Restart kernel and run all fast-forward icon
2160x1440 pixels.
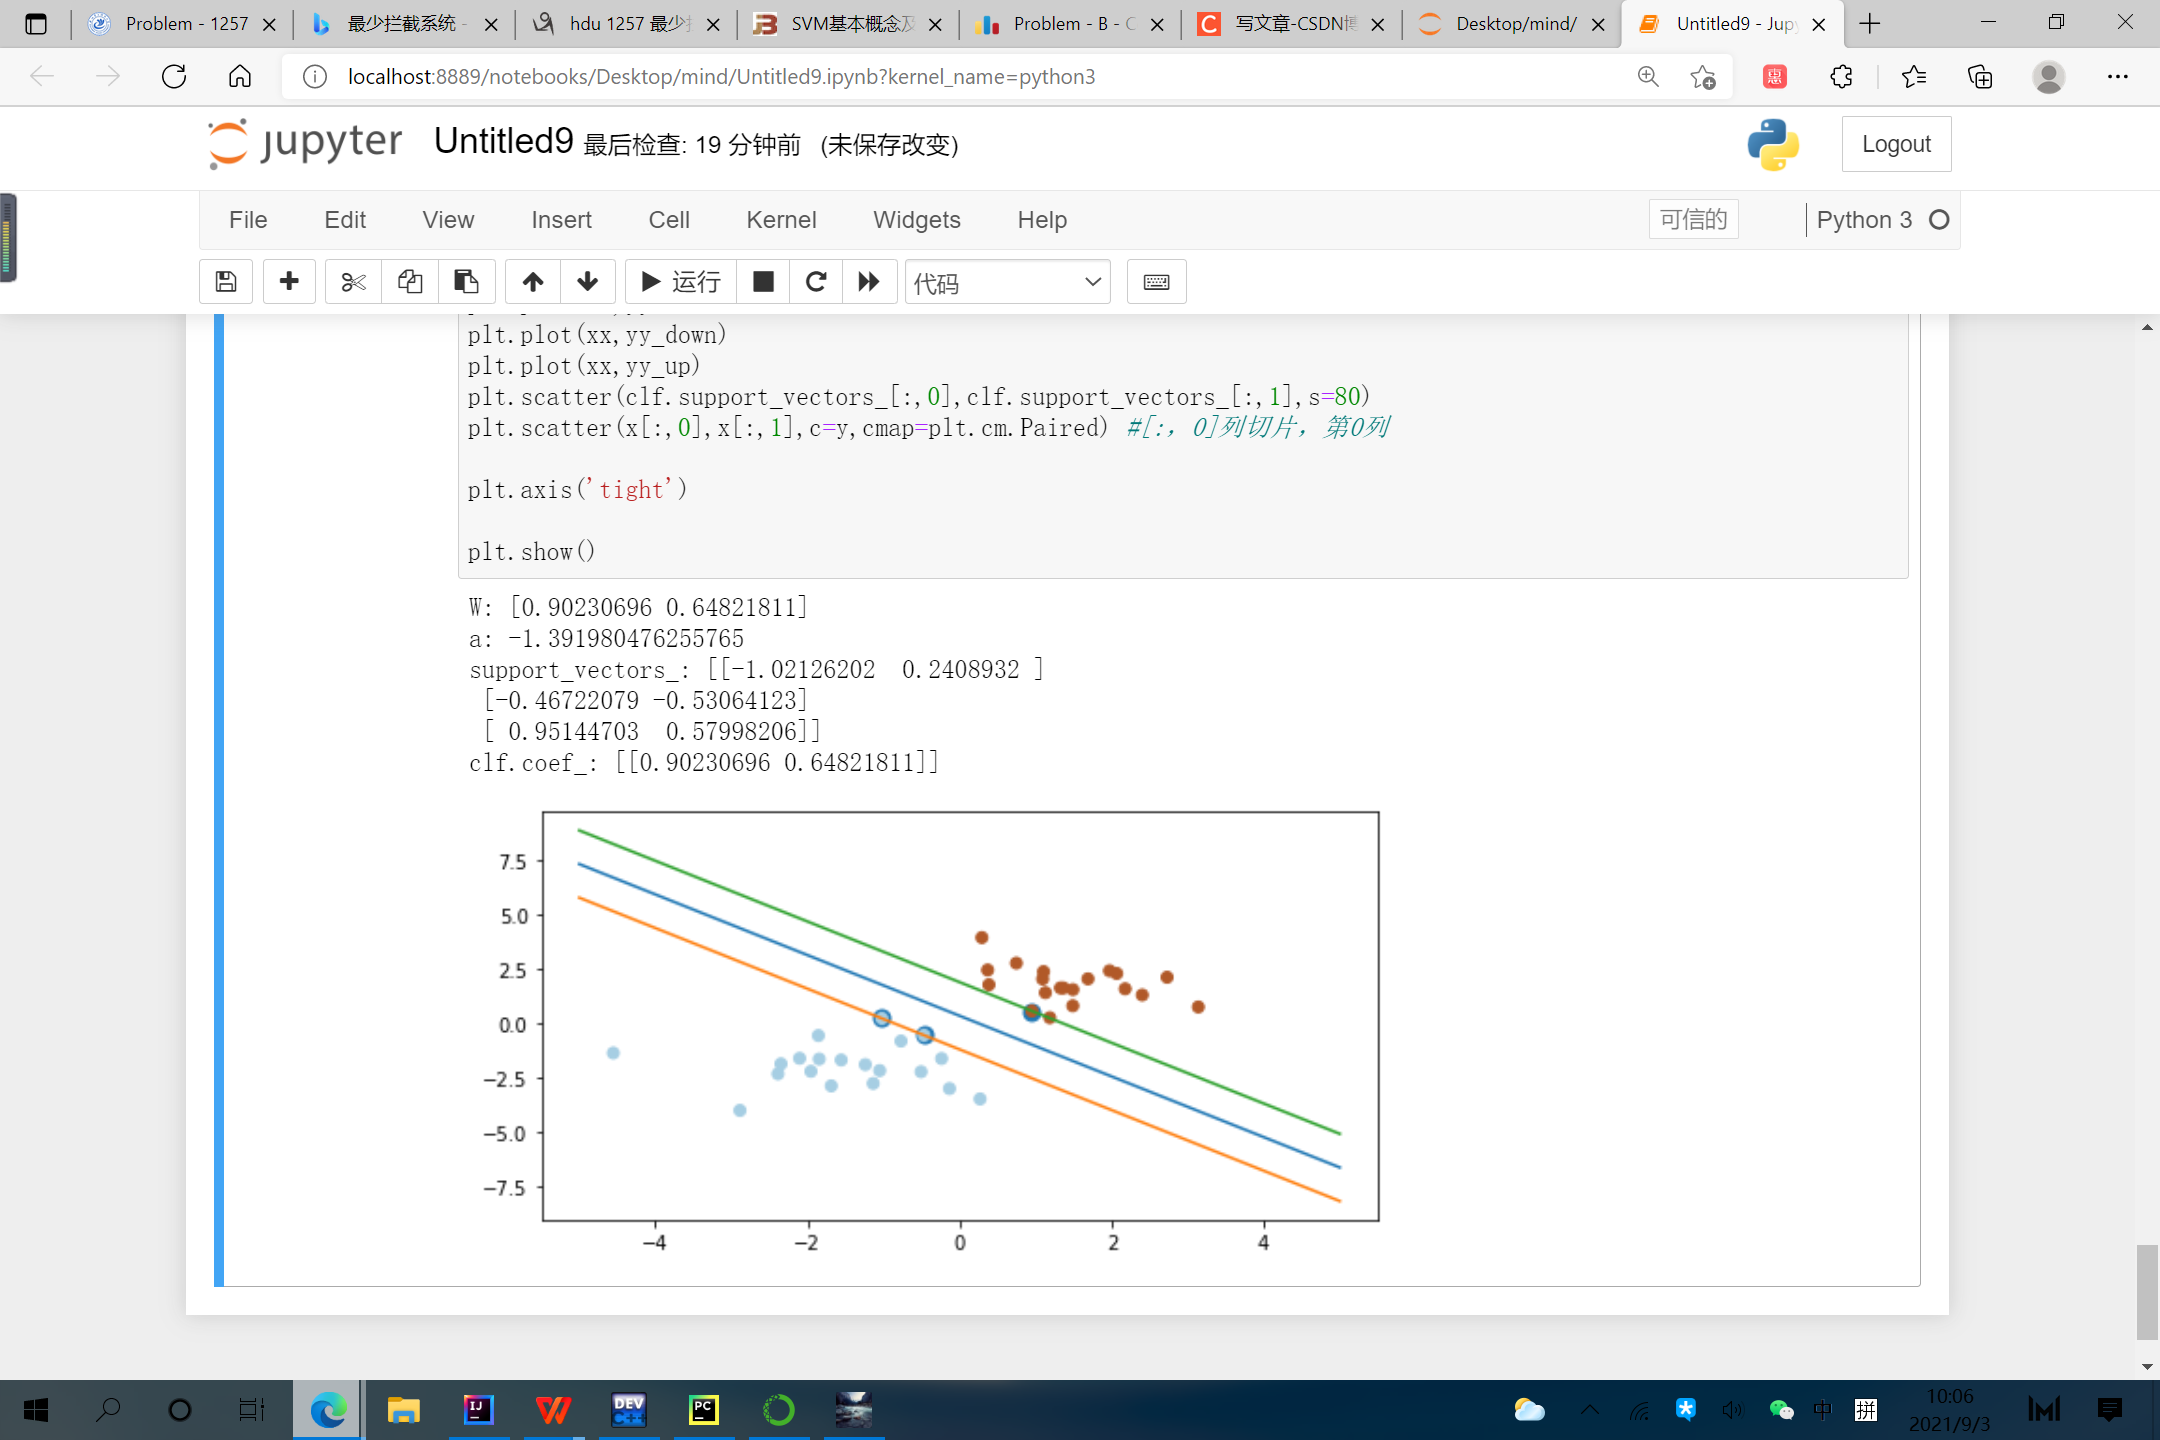[869, 282]
